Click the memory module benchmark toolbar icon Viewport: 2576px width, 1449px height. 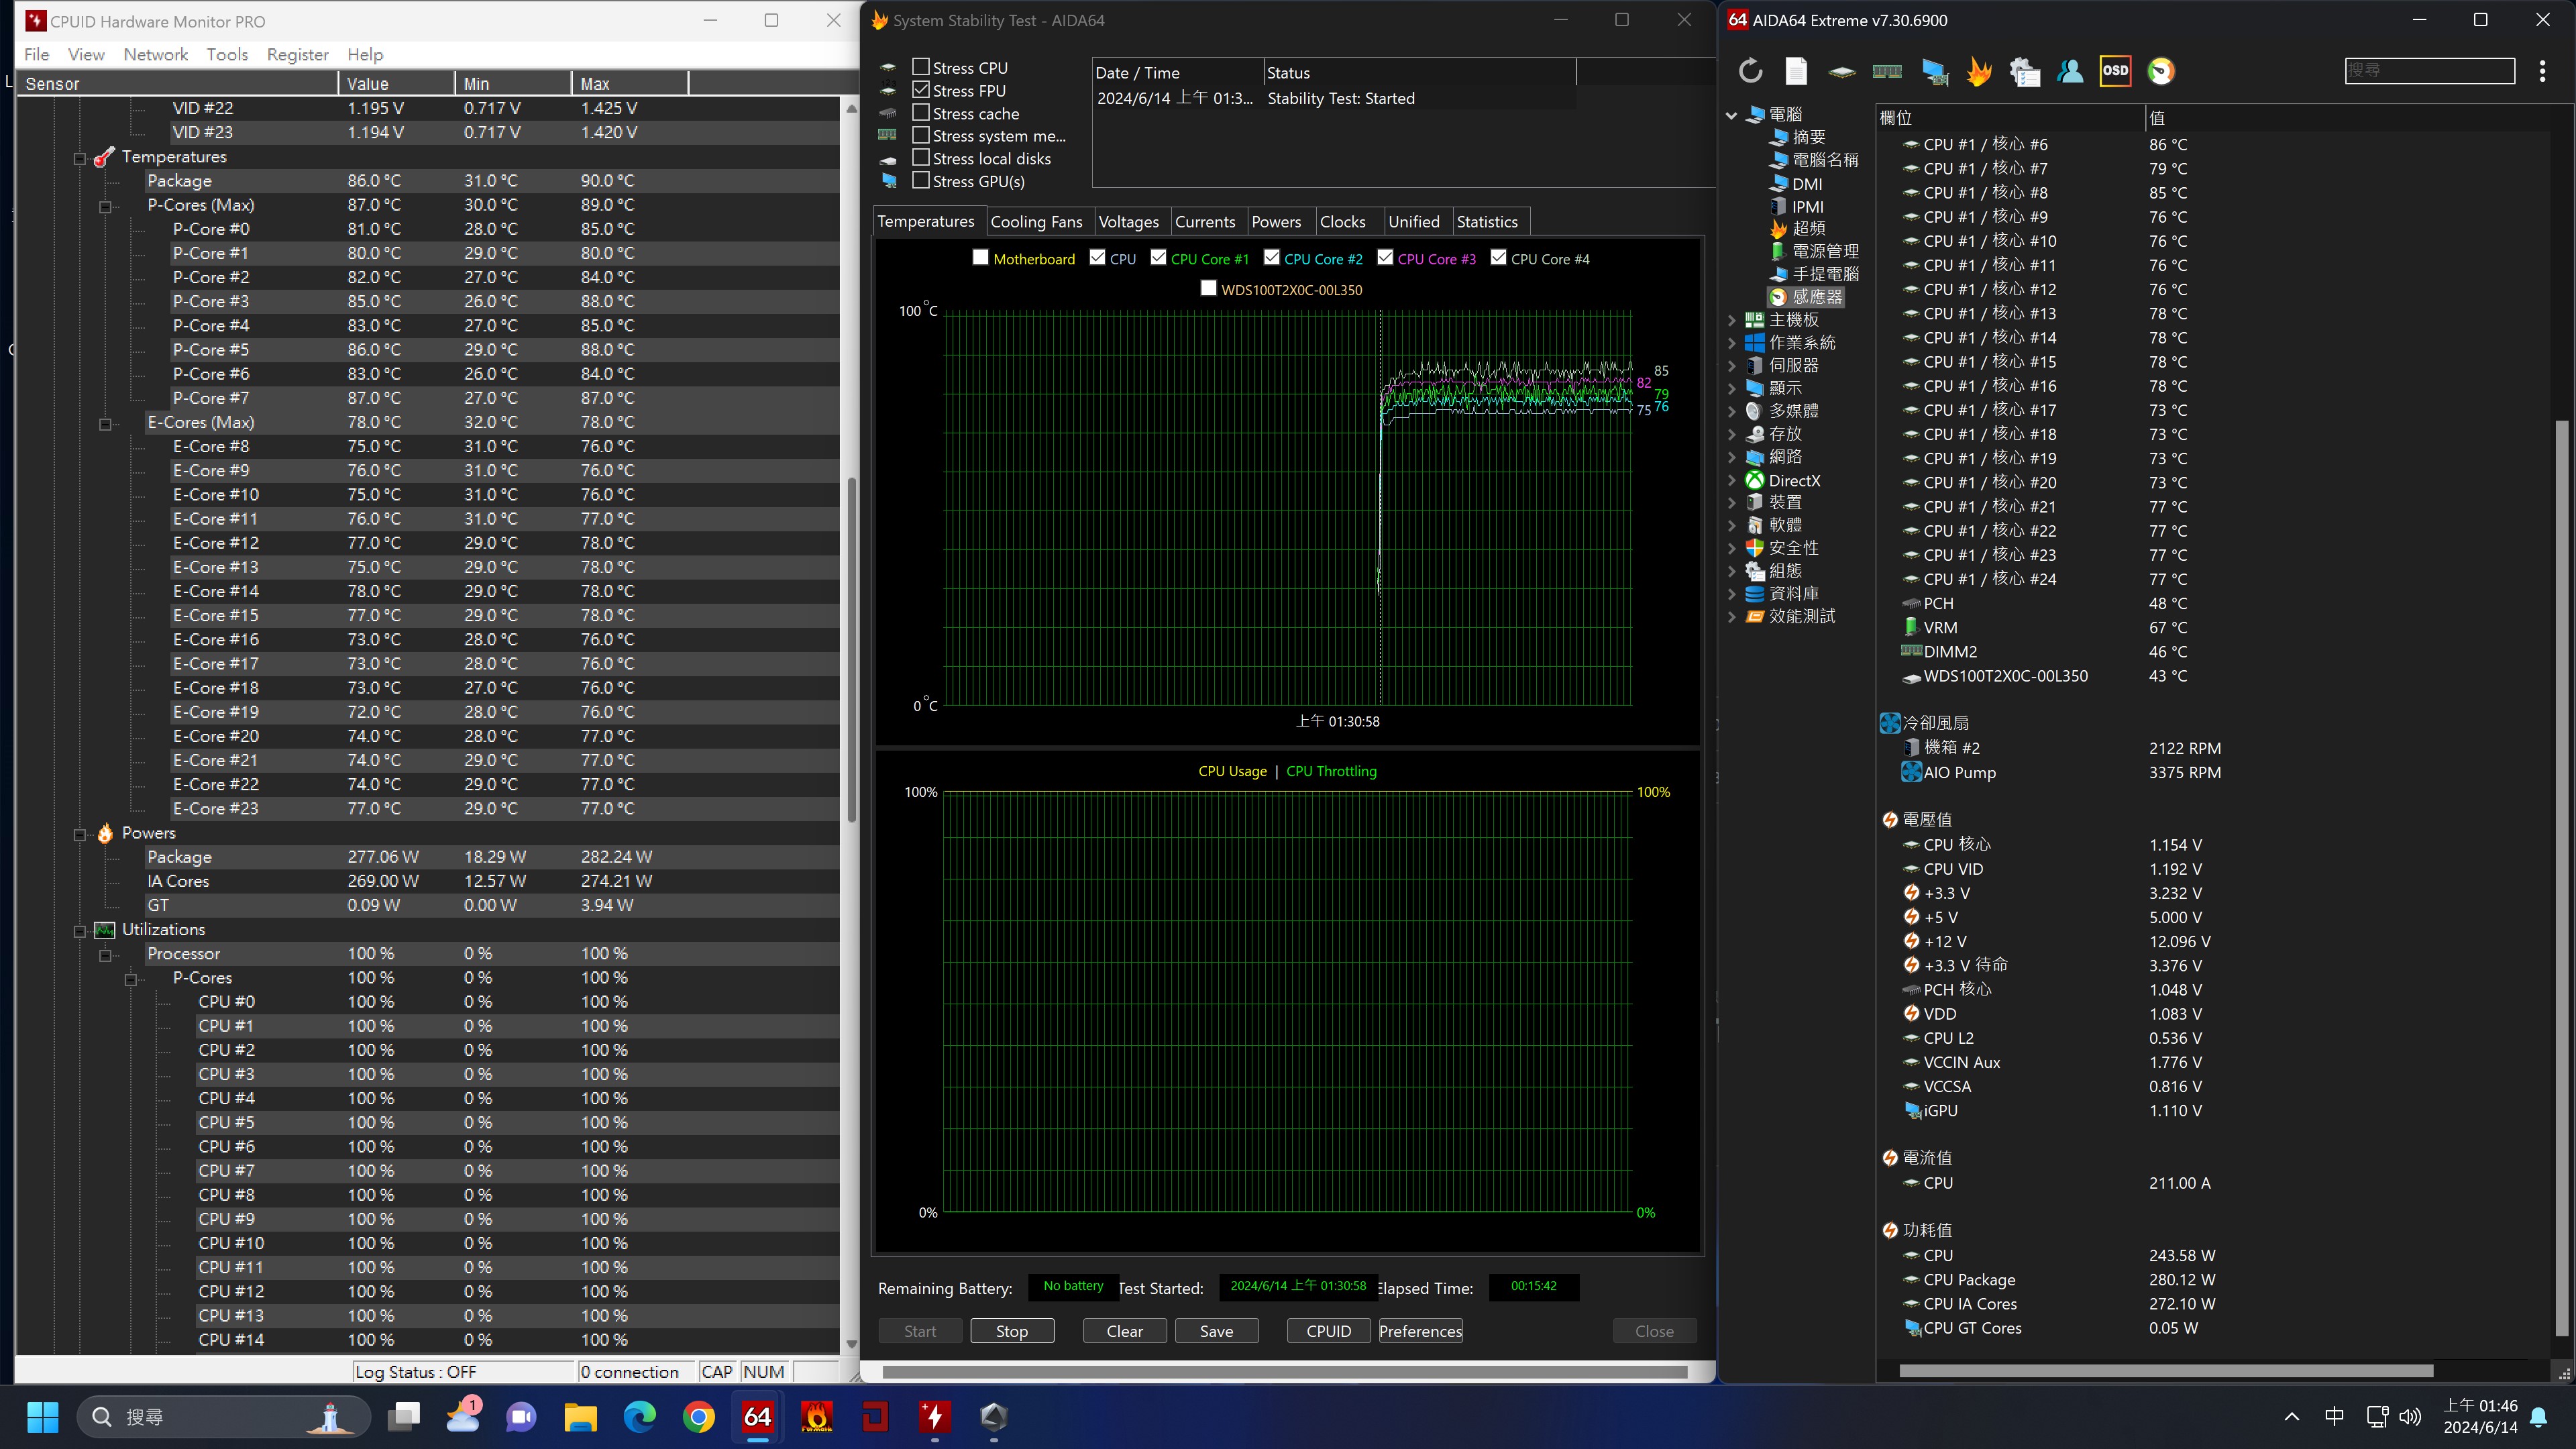[1887, 71]
